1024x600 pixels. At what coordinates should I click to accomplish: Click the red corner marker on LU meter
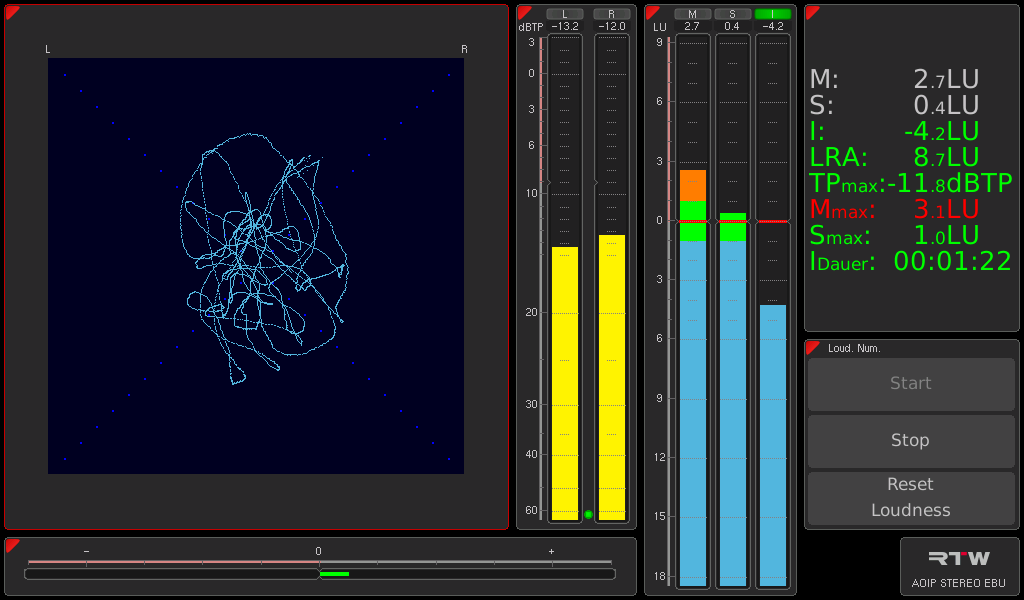coord(652,12)
